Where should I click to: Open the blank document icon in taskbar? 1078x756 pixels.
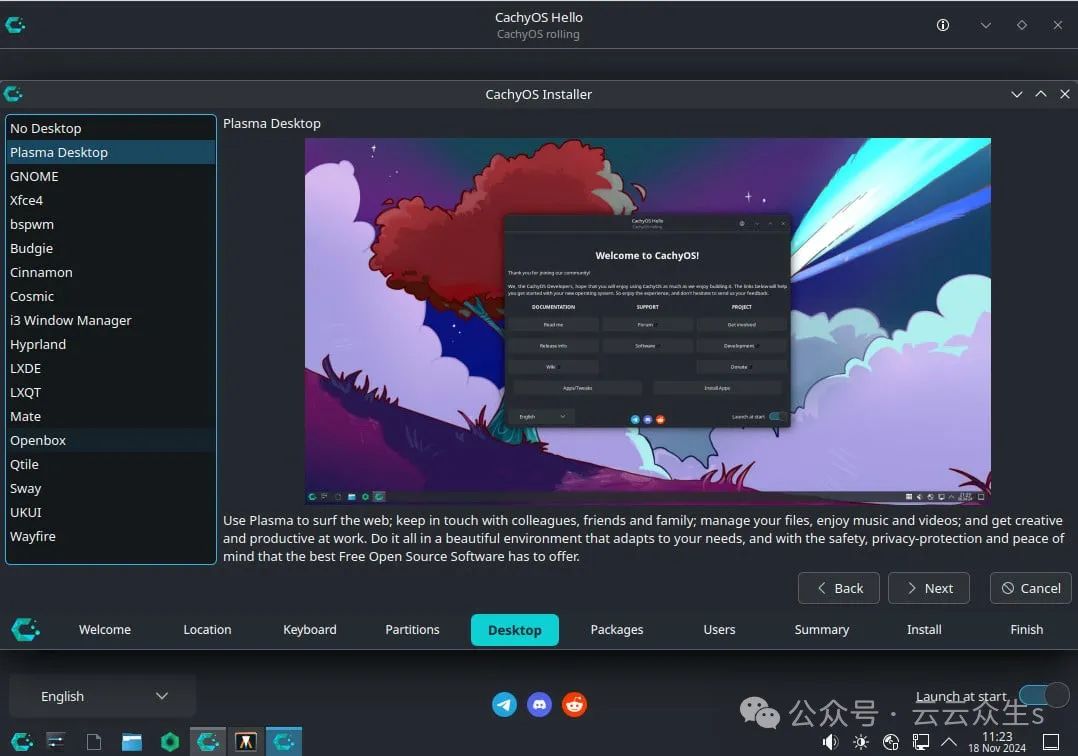pyautogui.click(x=94, y=742)
